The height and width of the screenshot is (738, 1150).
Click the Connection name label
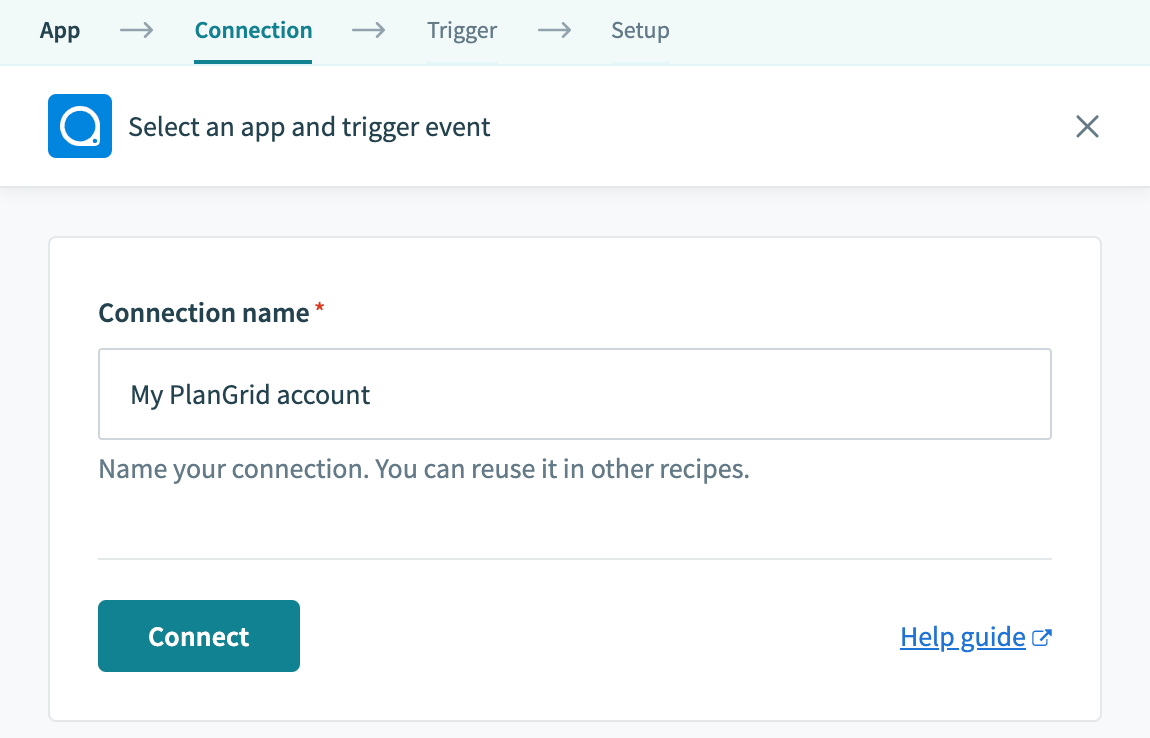(202, 312)
